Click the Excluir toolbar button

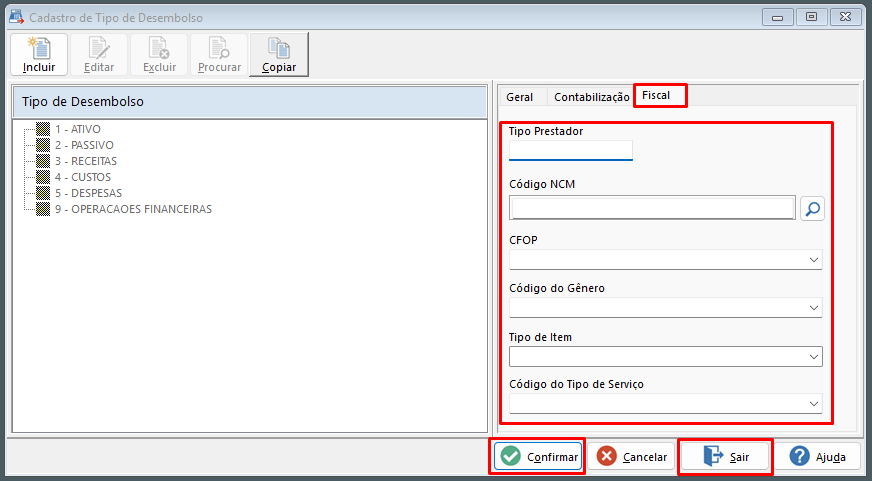159,54
